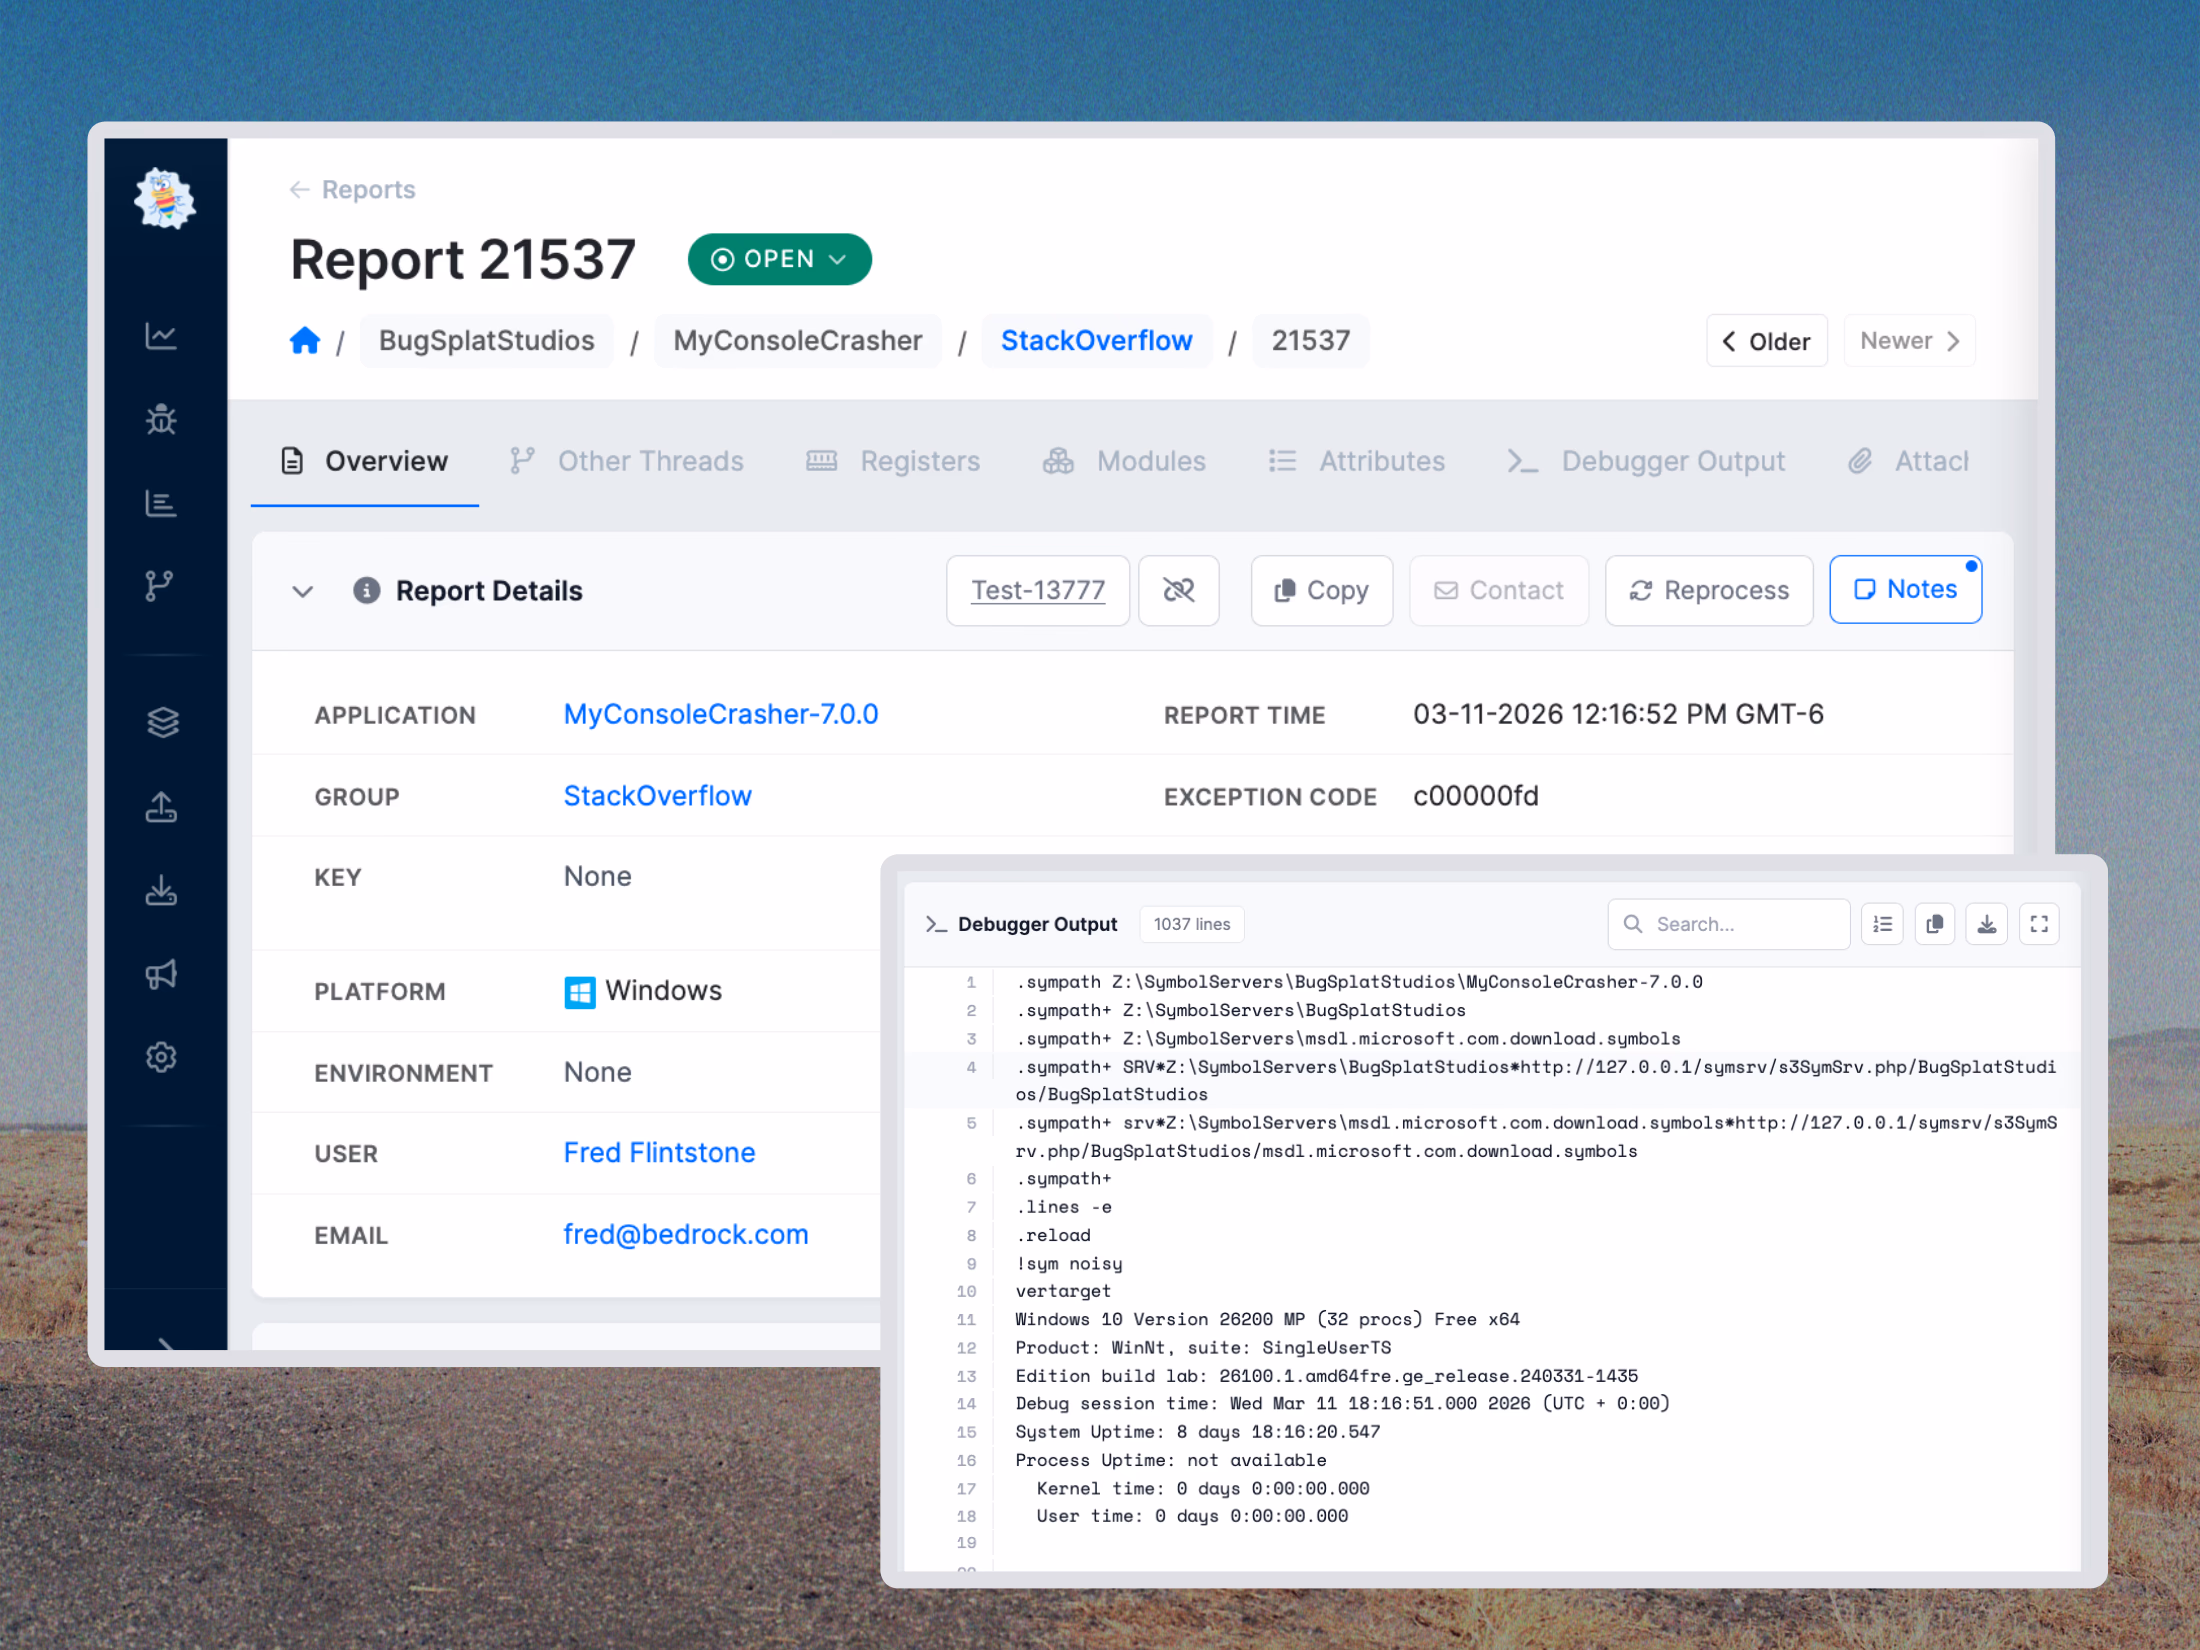Screen dimensions: 2200x1650
Task: Click the terminal icon beside Debugger Output title
Action: click(936, 924)
